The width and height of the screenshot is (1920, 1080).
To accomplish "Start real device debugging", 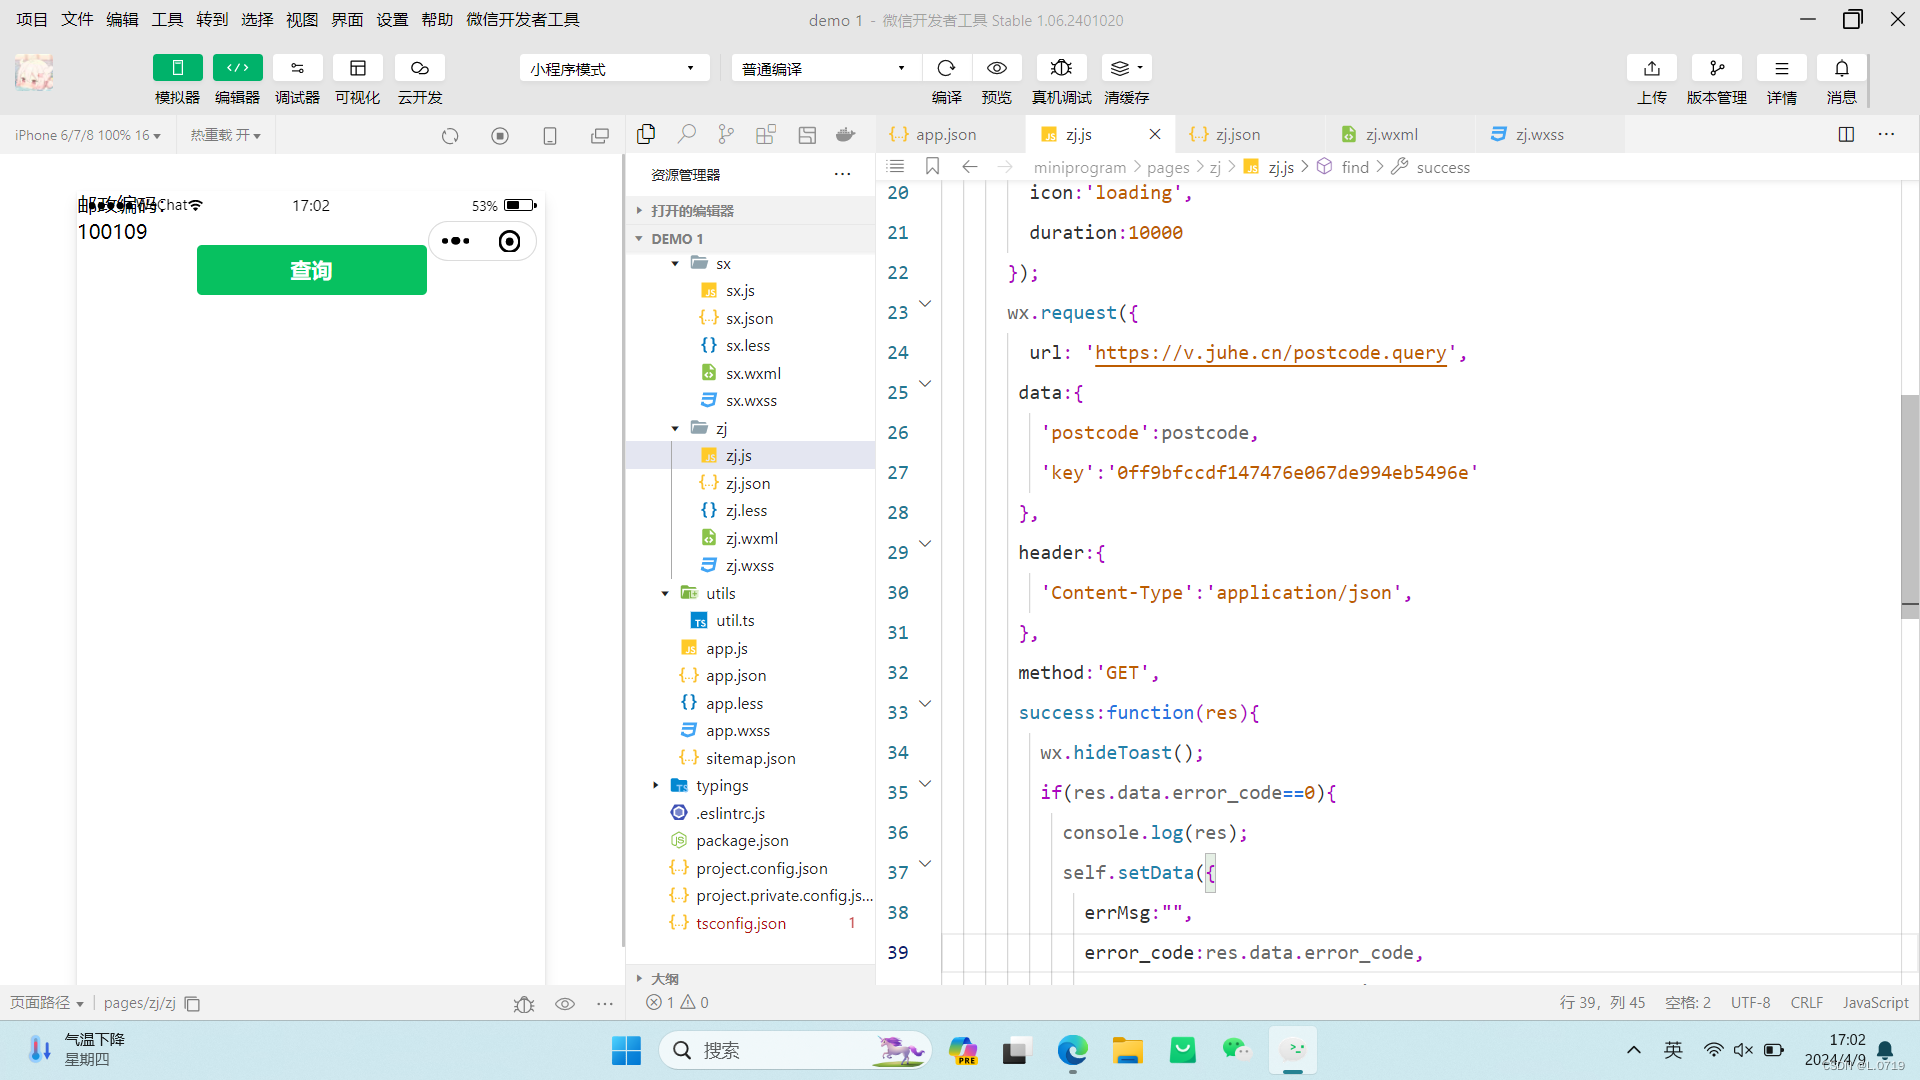I will (1061, 68).
